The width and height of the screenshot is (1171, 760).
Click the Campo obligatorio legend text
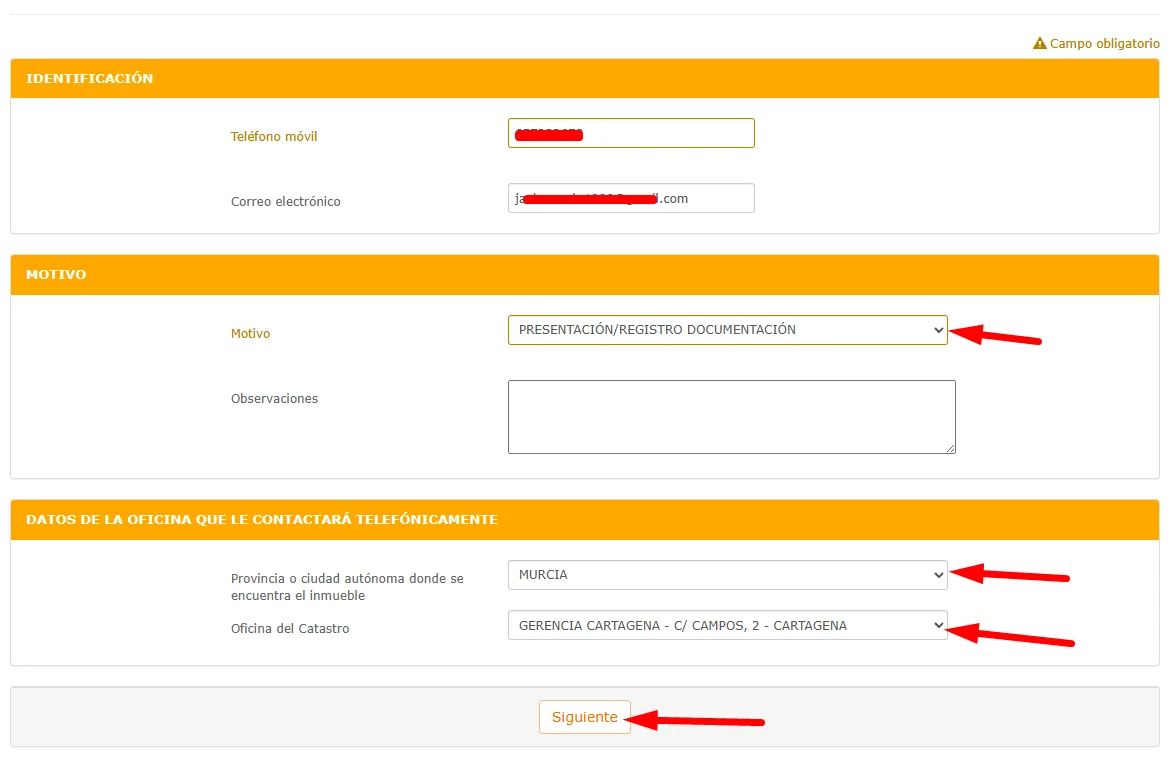click(1105, 43)
